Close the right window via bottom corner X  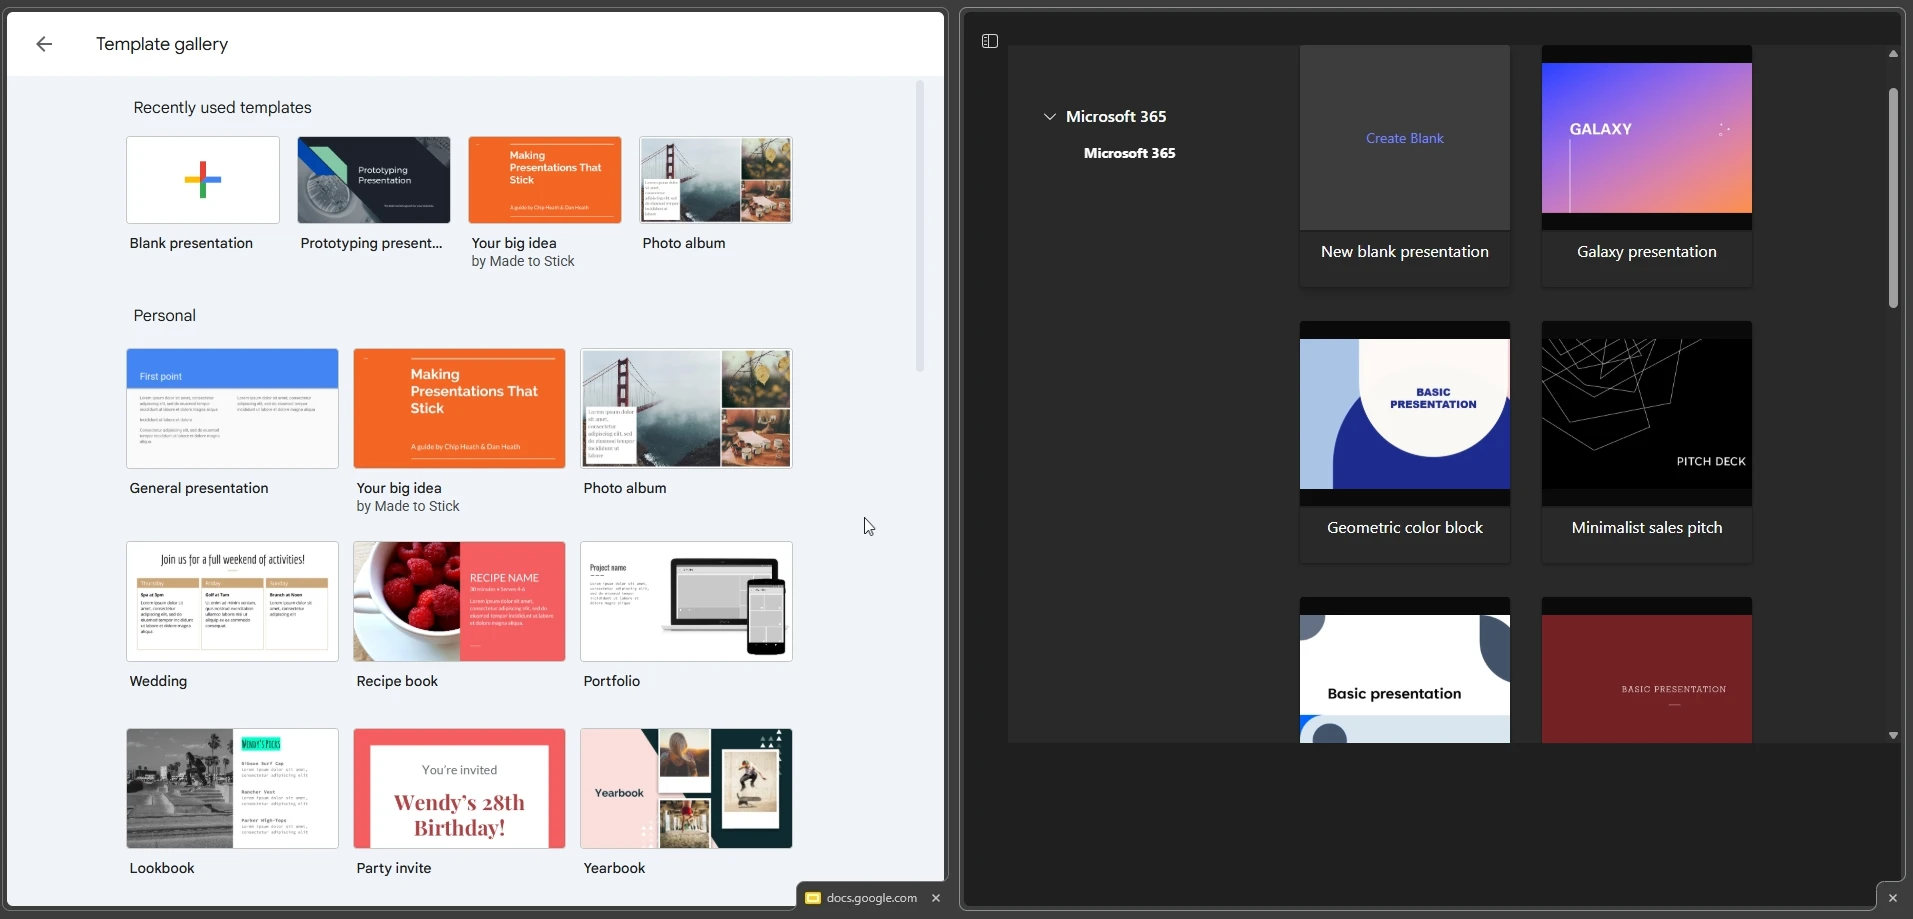point(1892,898)
